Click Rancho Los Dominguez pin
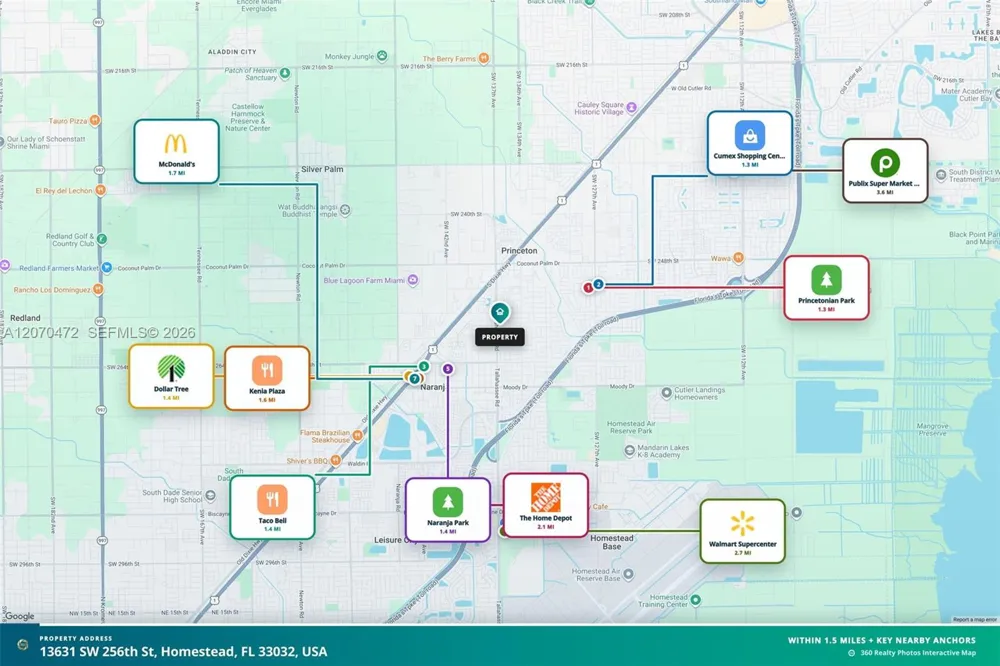Screen dimensions: 1000x666 coord(98,290)
